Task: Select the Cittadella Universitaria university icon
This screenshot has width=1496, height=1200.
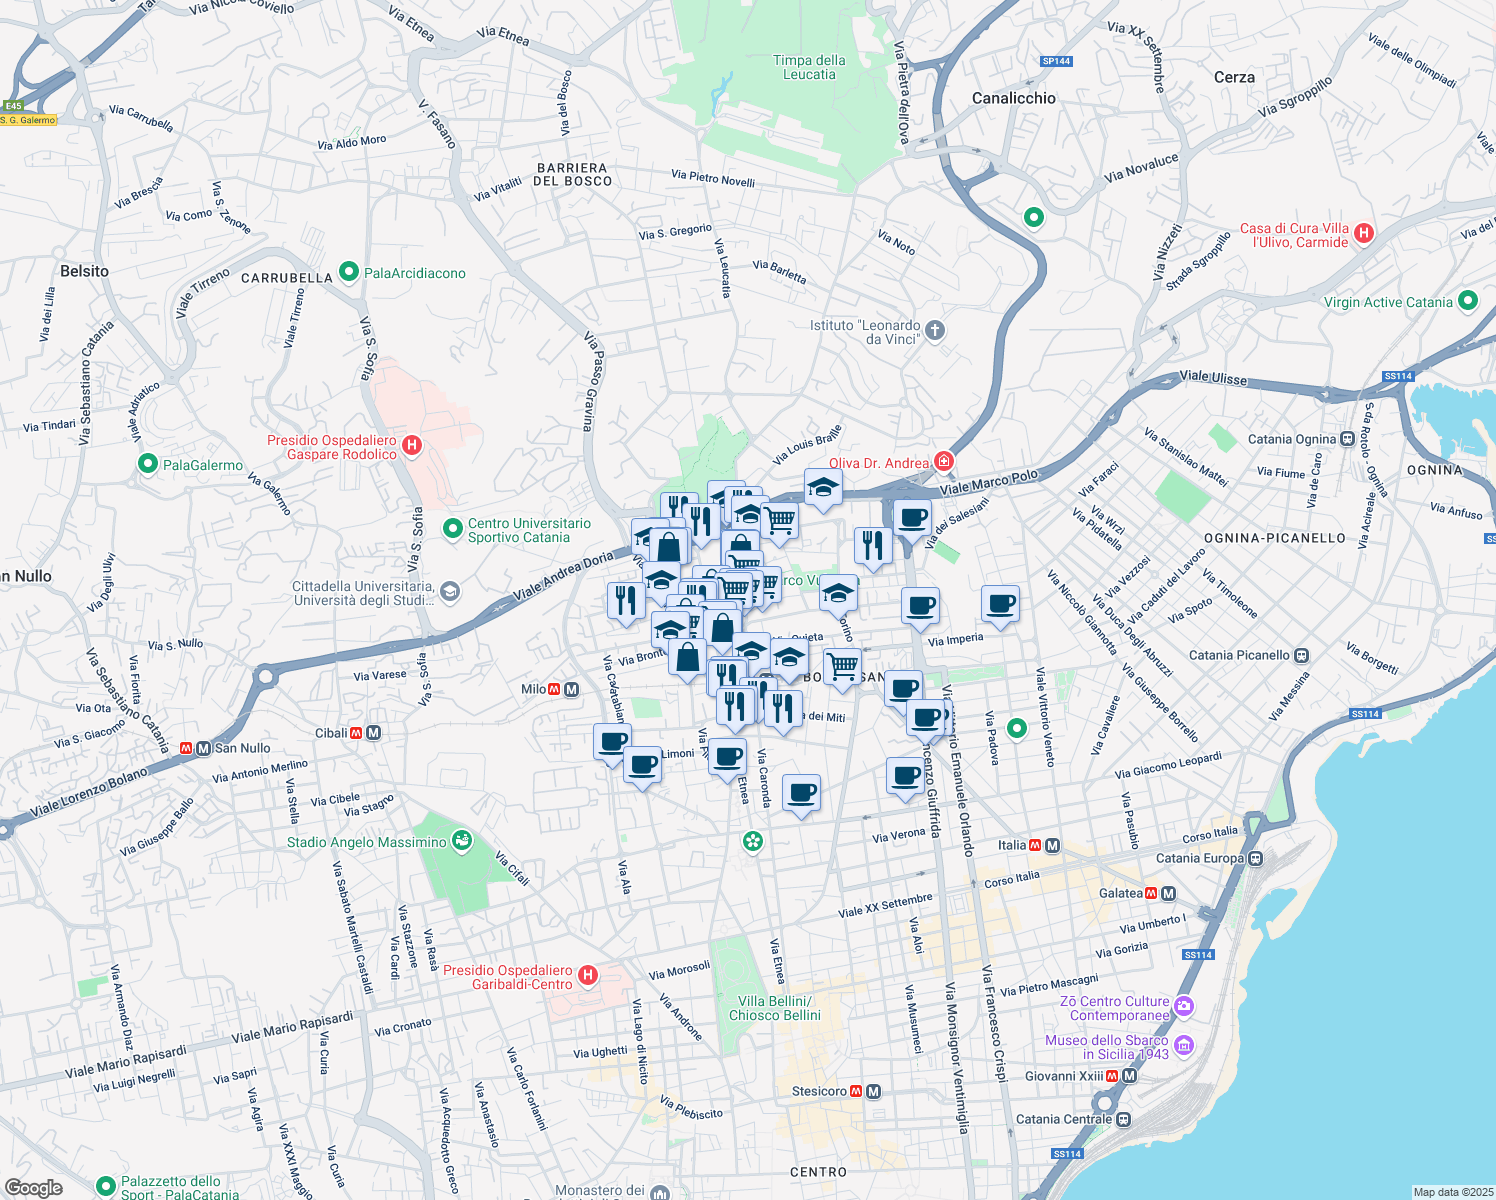Action: (450, 592)
